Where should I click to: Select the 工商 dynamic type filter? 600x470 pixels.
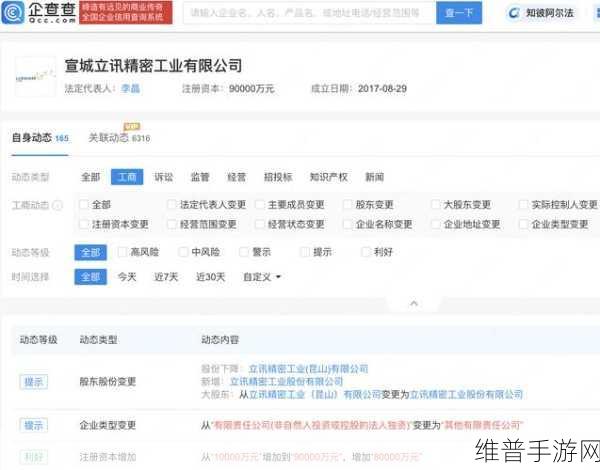[x=127, y=177]
